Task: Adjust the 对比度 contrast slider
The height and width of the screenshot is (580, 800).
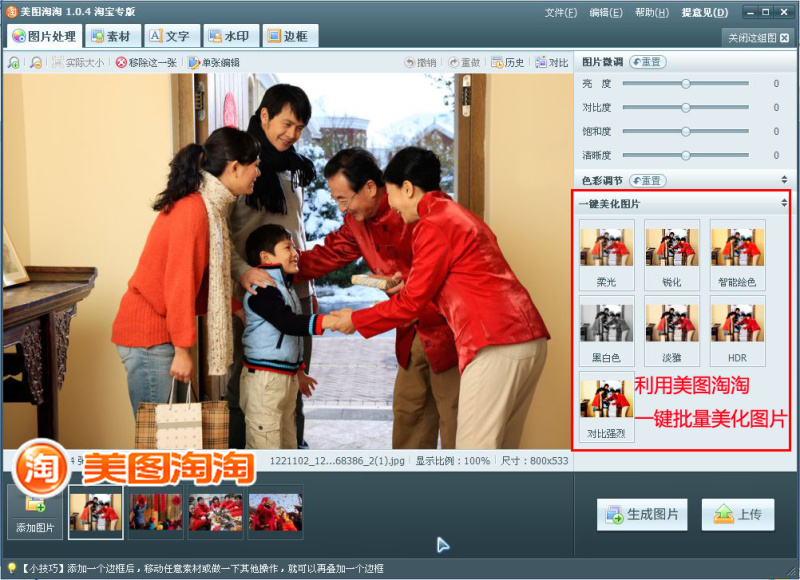Action: [686, 108]
